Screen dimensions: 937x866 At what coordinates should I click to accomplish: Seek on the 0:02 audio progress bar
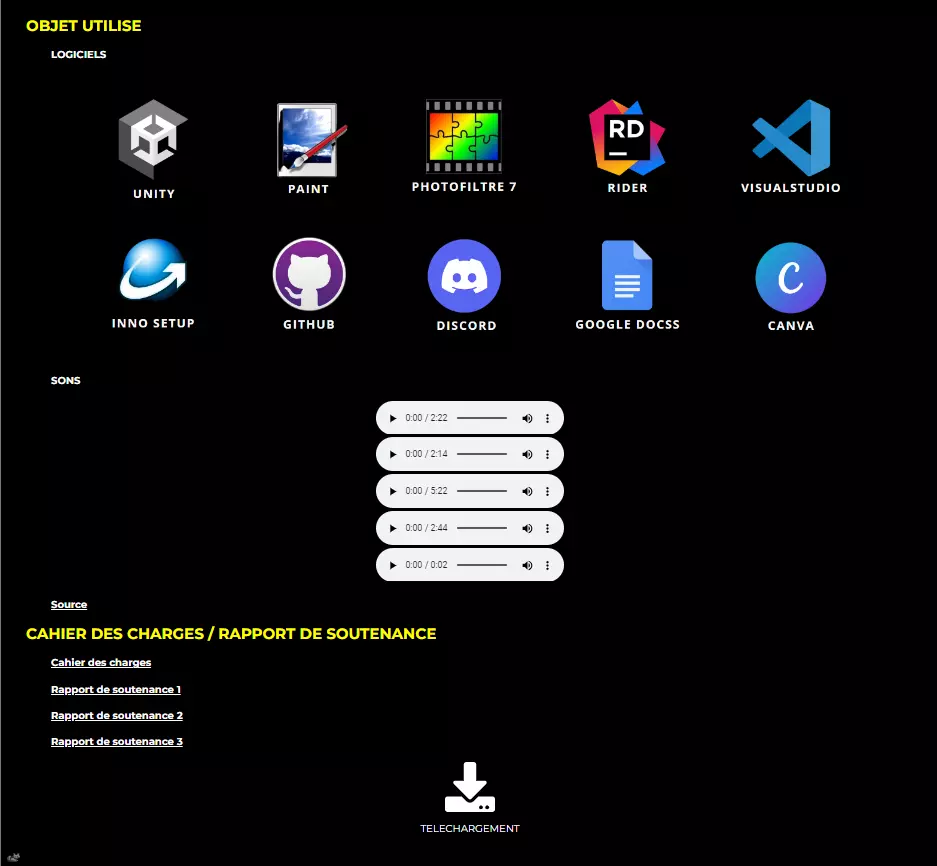coord(482,565)
